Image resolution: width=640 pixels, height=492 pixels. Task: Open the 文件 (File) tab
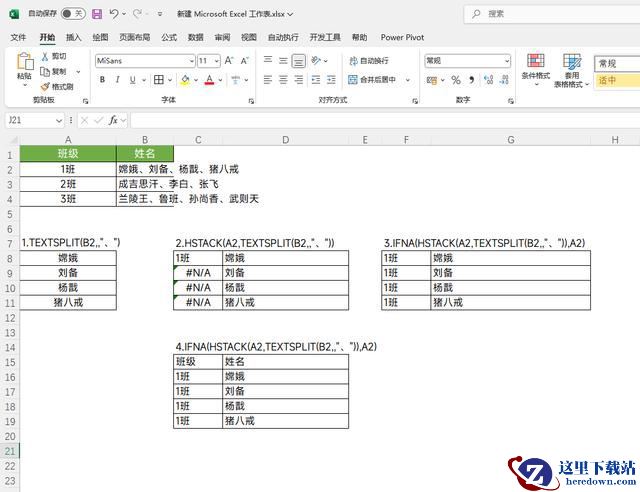pyautogui.click(x=18, y=38)
